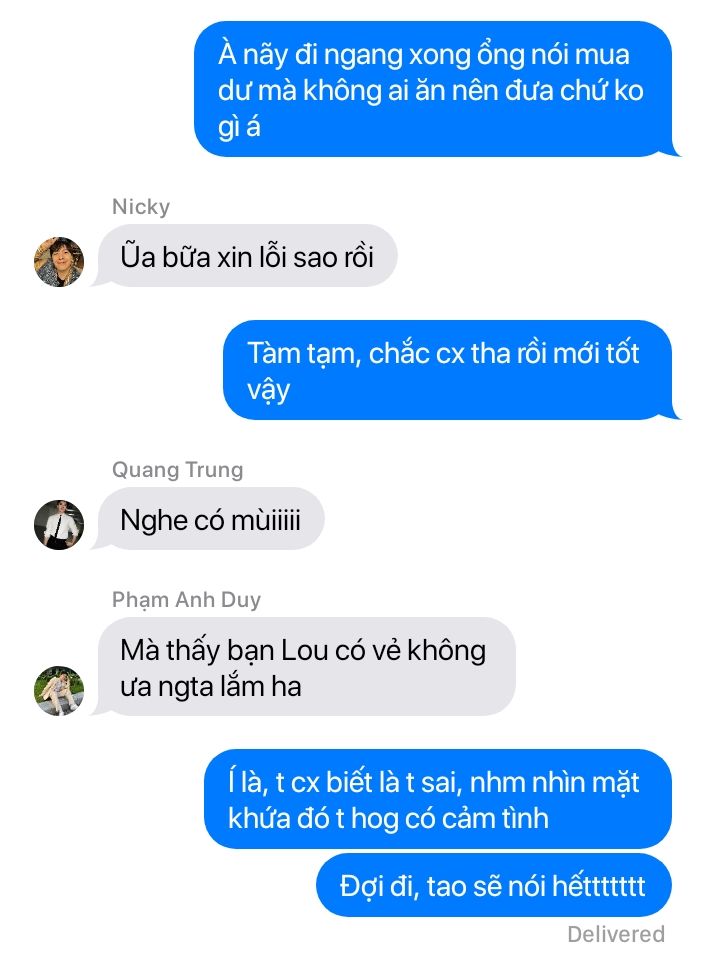The width and height of the screenshot is (720, 965).
Task: Click 'gì á' text in the top bubble
Action: click(239, 127)
